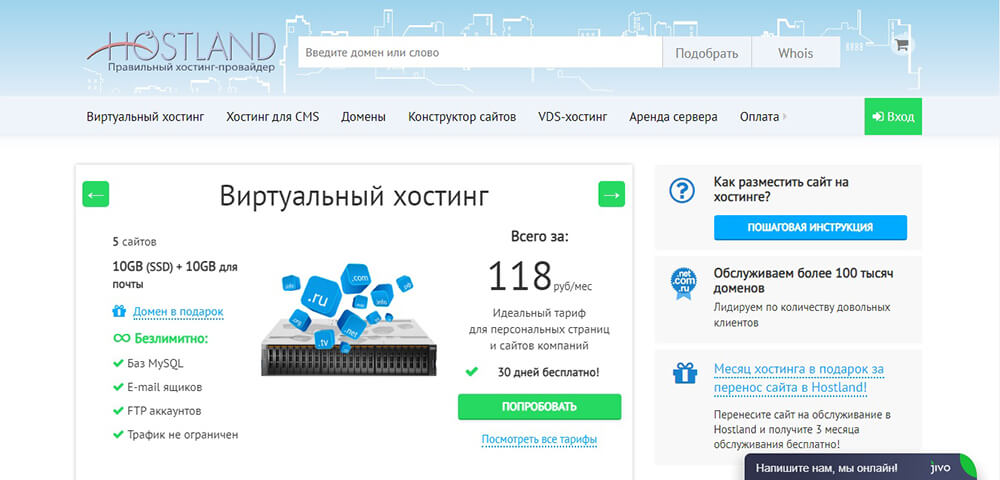This screenshot has height=480, width=1000.
Task: Click gift icon beside Домен в подарок
Action: tap(119, 311)
